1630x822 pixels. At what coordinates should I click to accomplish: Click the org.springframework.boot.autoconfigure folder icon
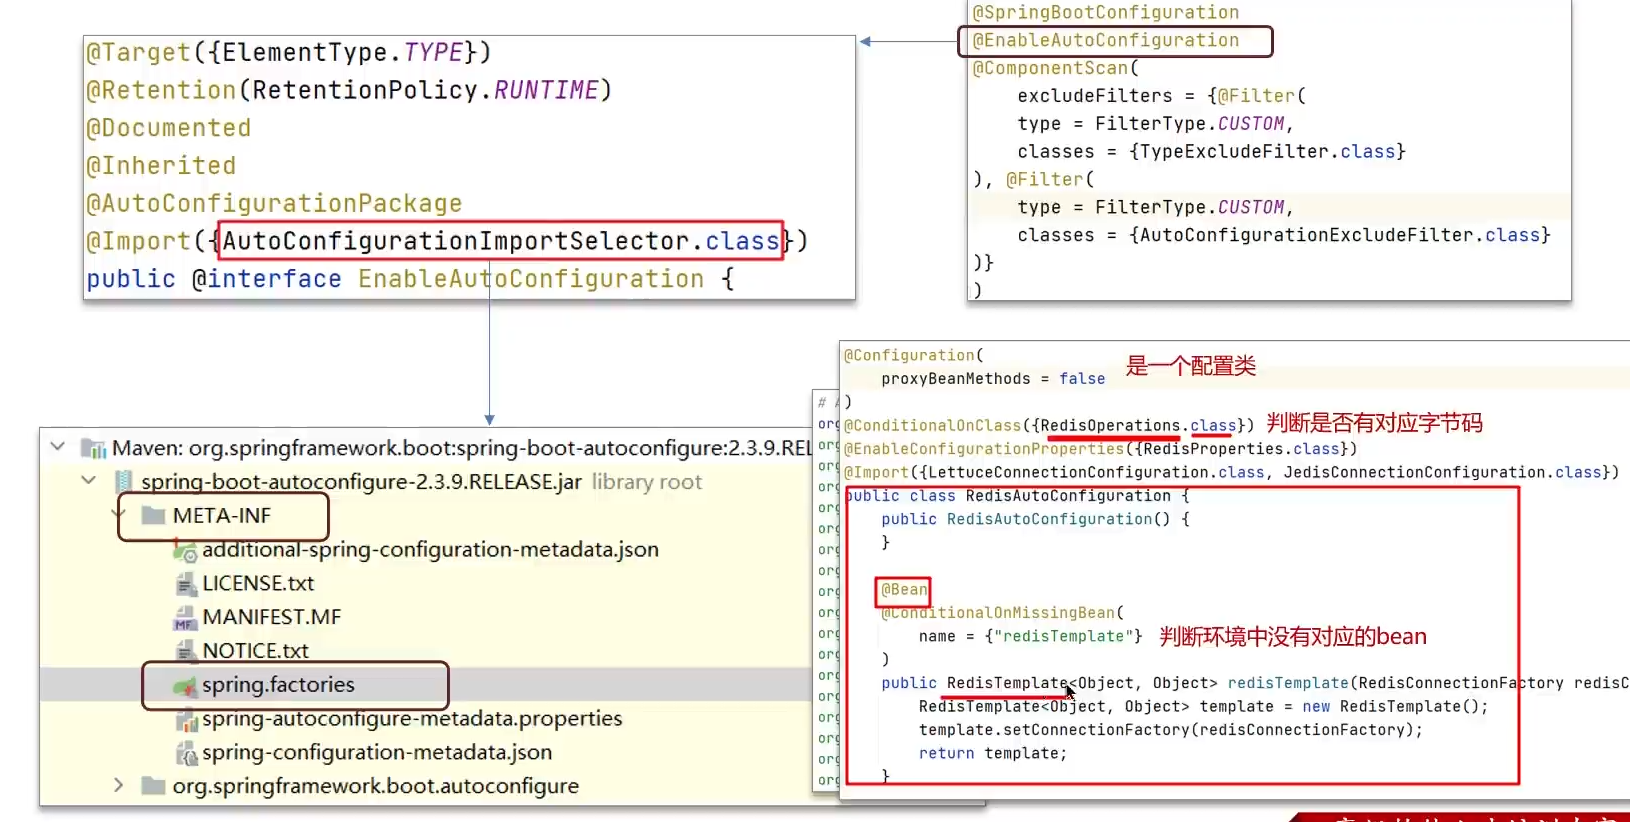(153, 786)
